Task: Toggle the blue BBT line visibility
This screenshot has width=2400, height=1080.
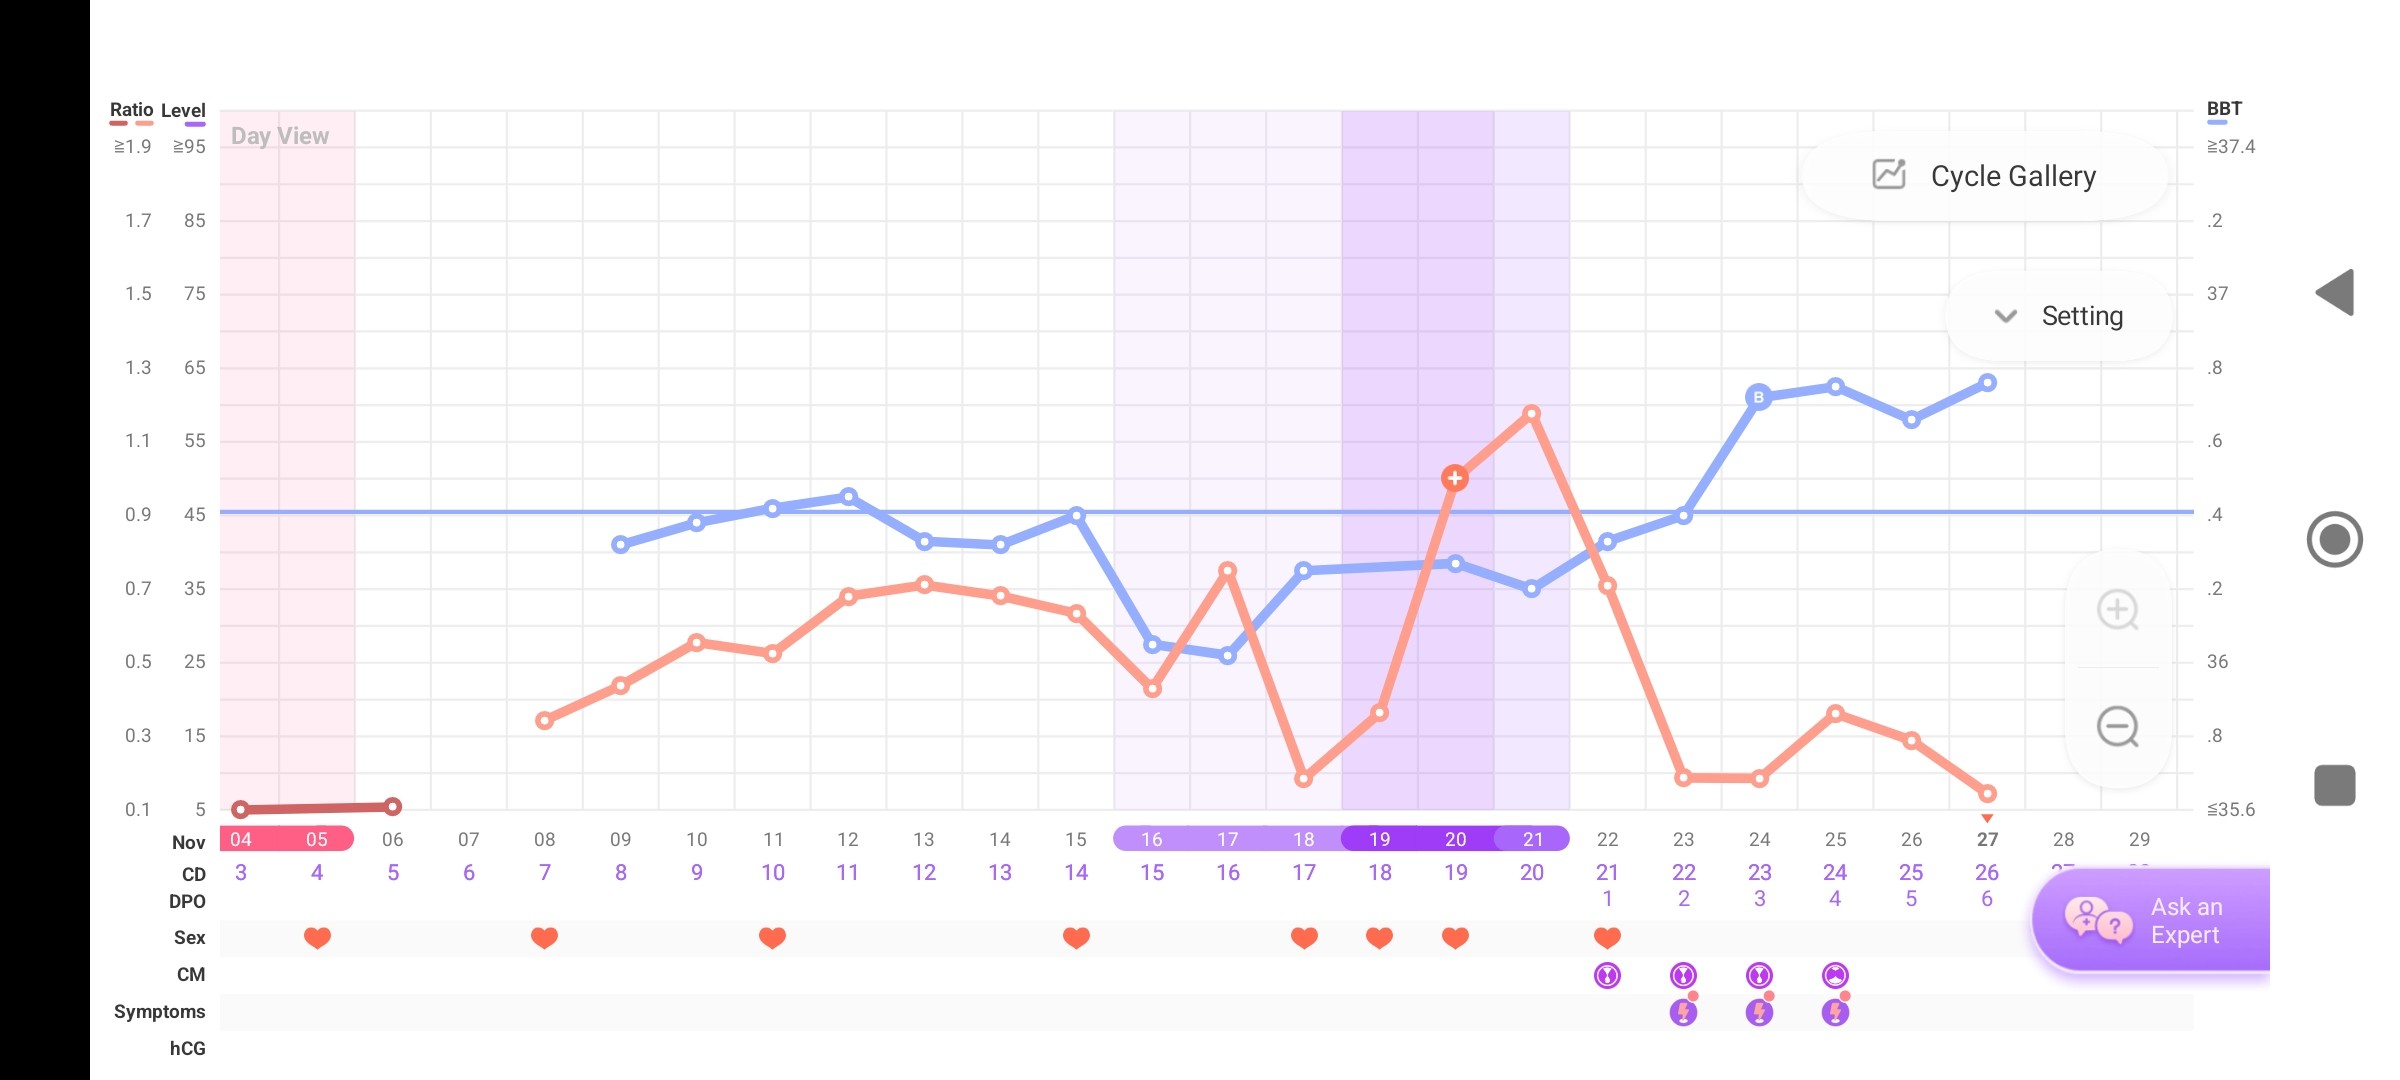Action: (2222, 110)
